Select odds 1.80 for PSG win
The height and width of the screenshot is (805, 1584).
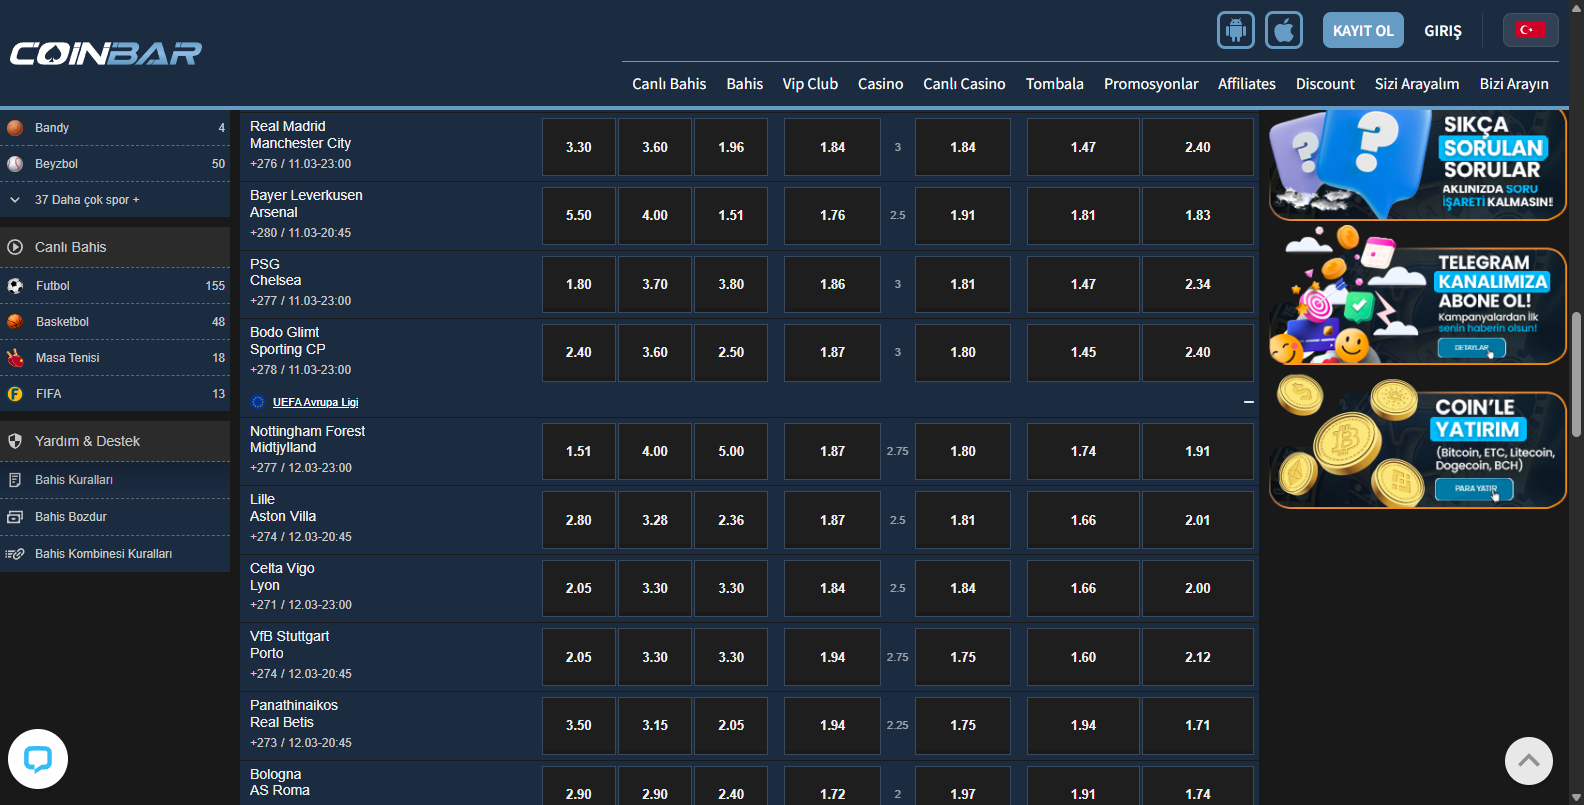tap(578, 284)
